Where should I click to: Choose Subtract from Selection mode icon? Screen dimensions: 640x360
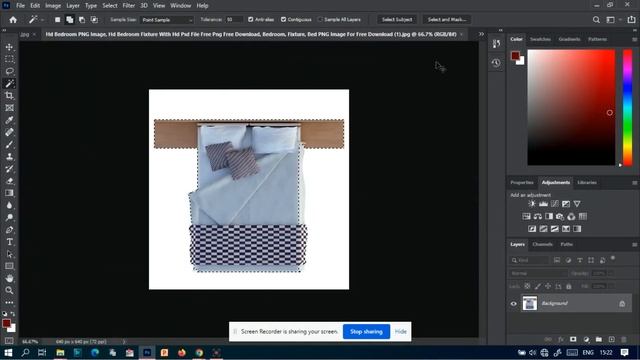pos(82,20)
